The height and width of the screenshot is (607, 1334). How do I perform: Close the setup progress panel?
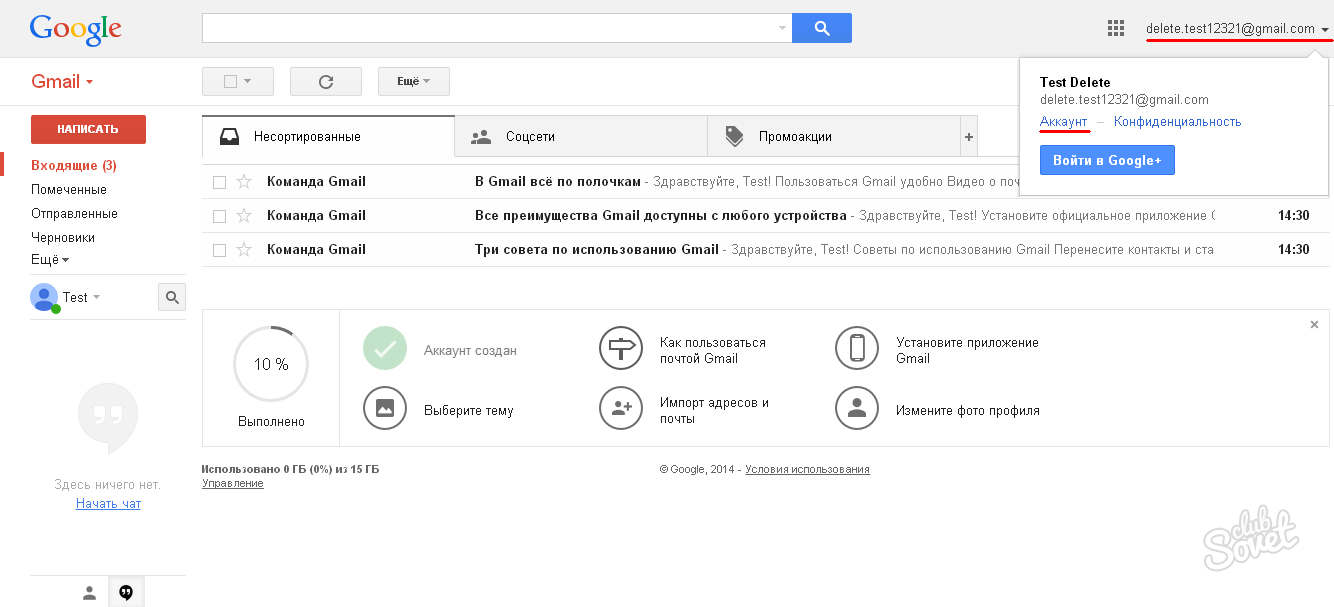coord(1314,324)
